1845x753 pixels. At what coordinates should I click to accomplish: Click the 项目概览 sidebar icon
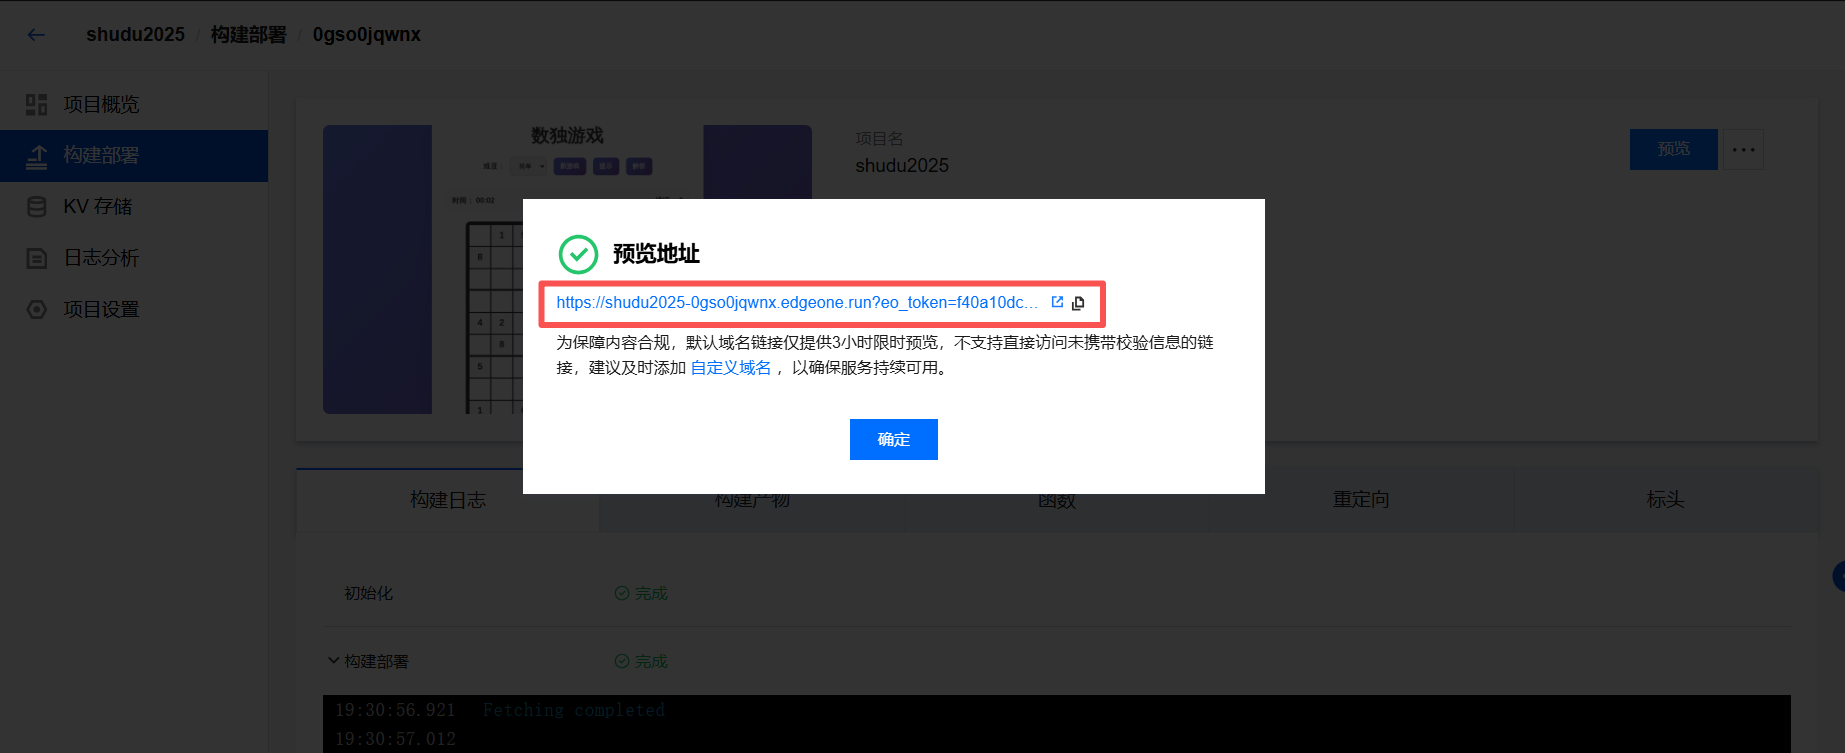[x=37, y=104]
